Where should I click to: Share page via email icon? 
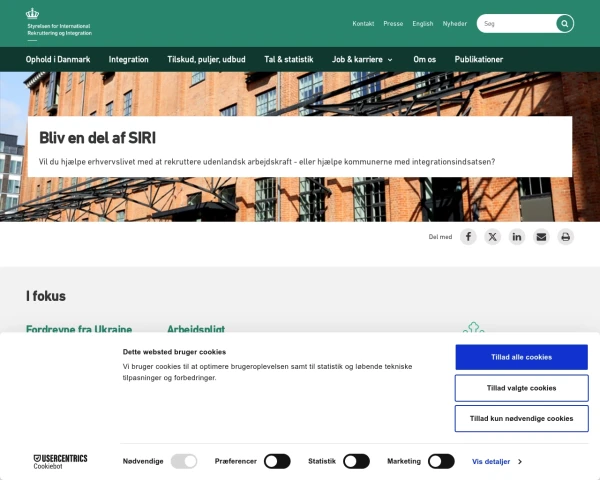pyautogui.click(x=541, y=237)
